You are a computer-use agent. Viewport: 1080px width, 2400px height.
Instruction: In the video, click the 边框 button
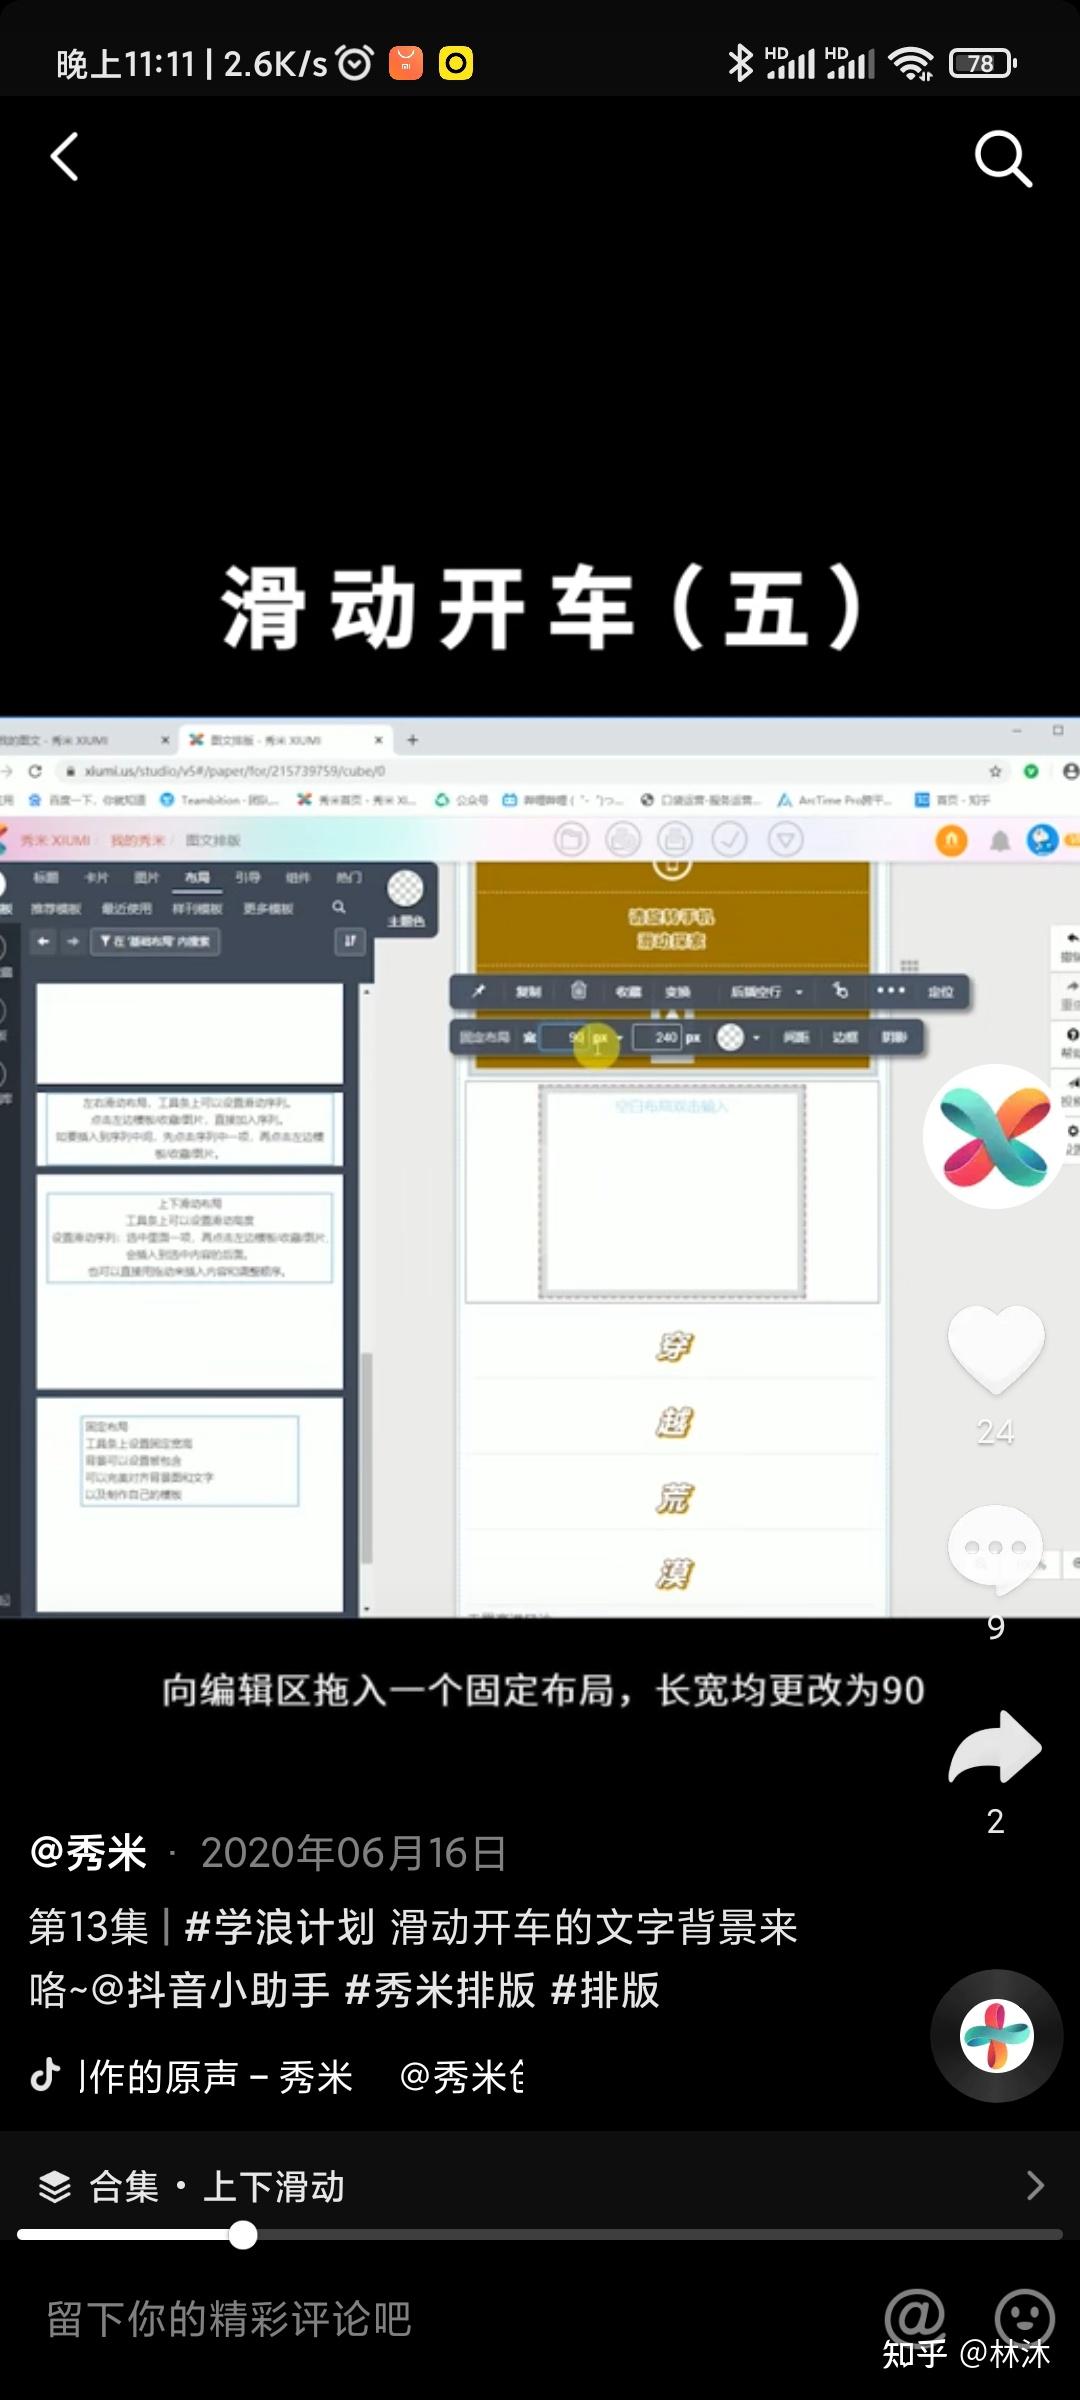click(845, 1037)
